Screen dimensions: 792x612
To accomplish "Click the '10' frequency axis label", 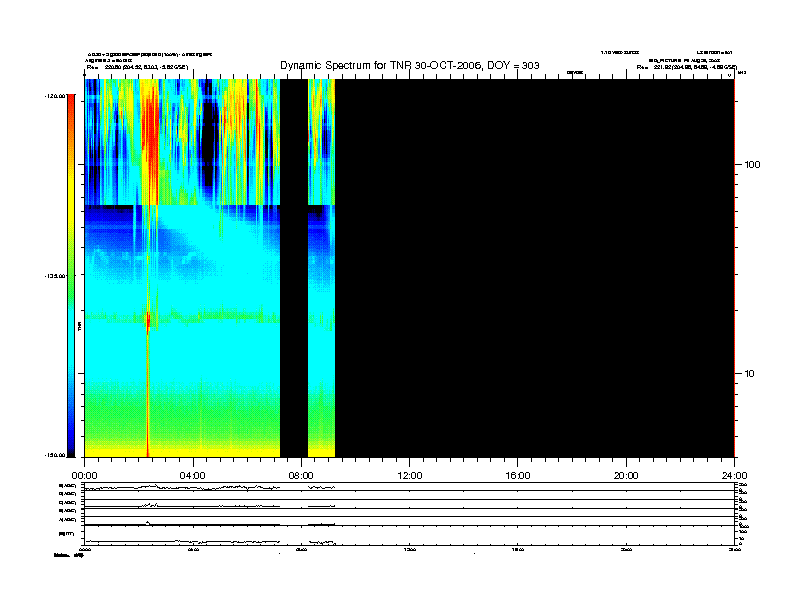I will coord(749,374).
